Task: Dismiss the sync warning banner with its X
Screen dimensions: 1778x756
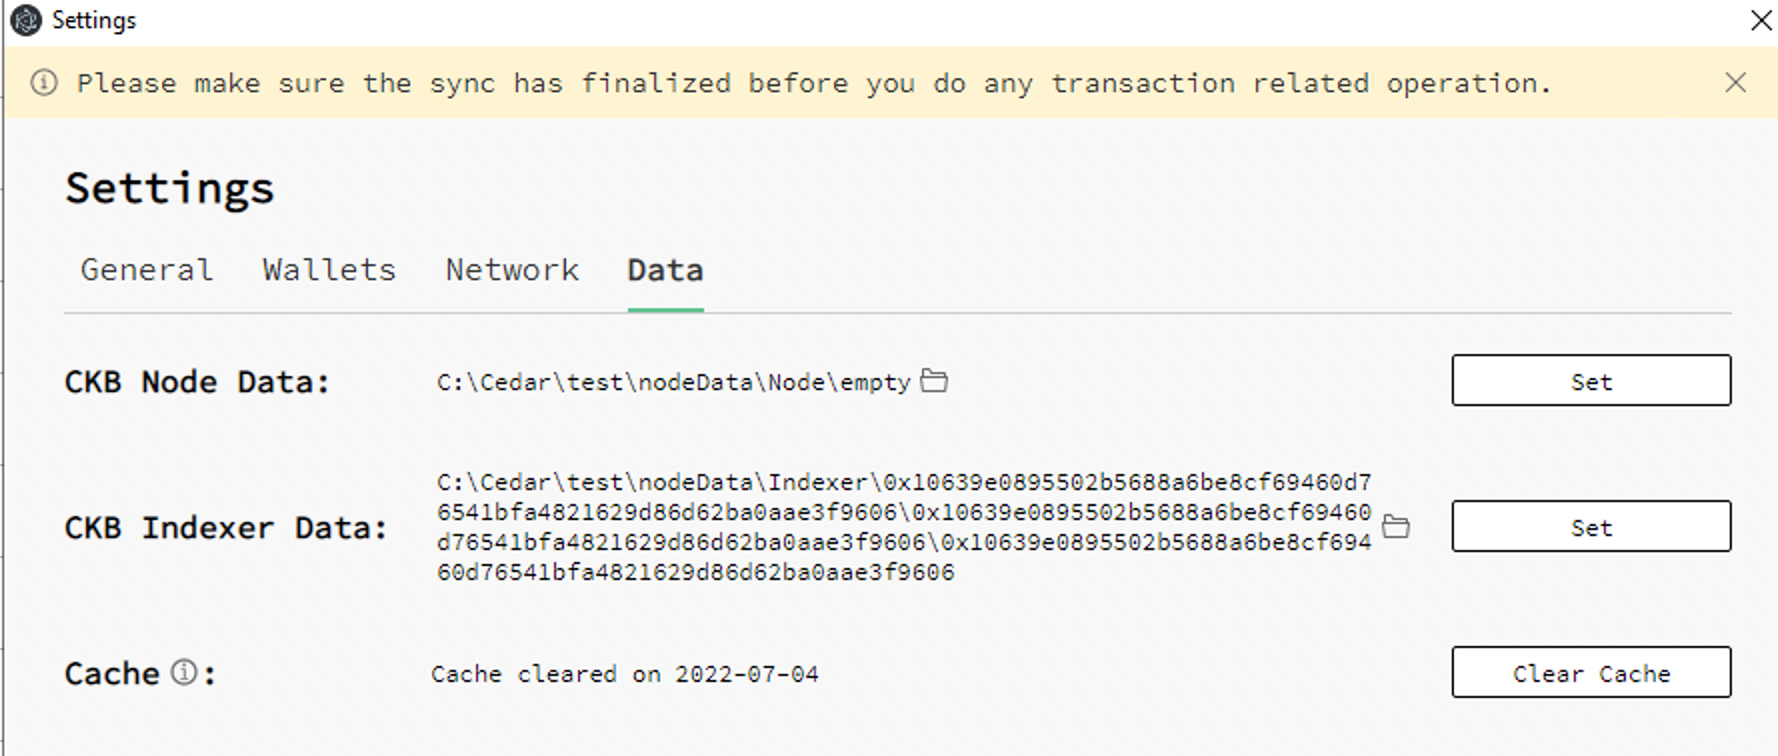Action: coord(1736,83)
